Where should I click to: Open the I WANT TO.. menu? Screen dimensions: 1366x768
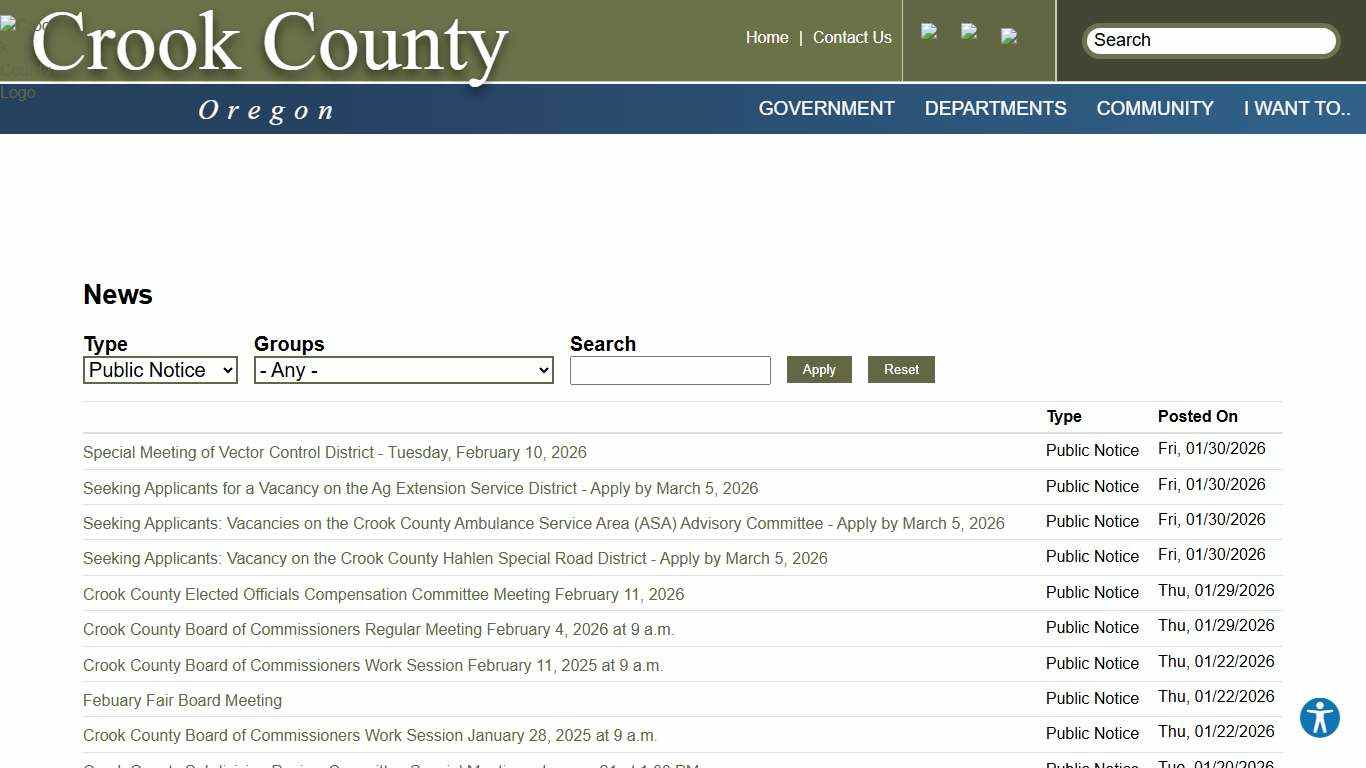[1297, 108]
